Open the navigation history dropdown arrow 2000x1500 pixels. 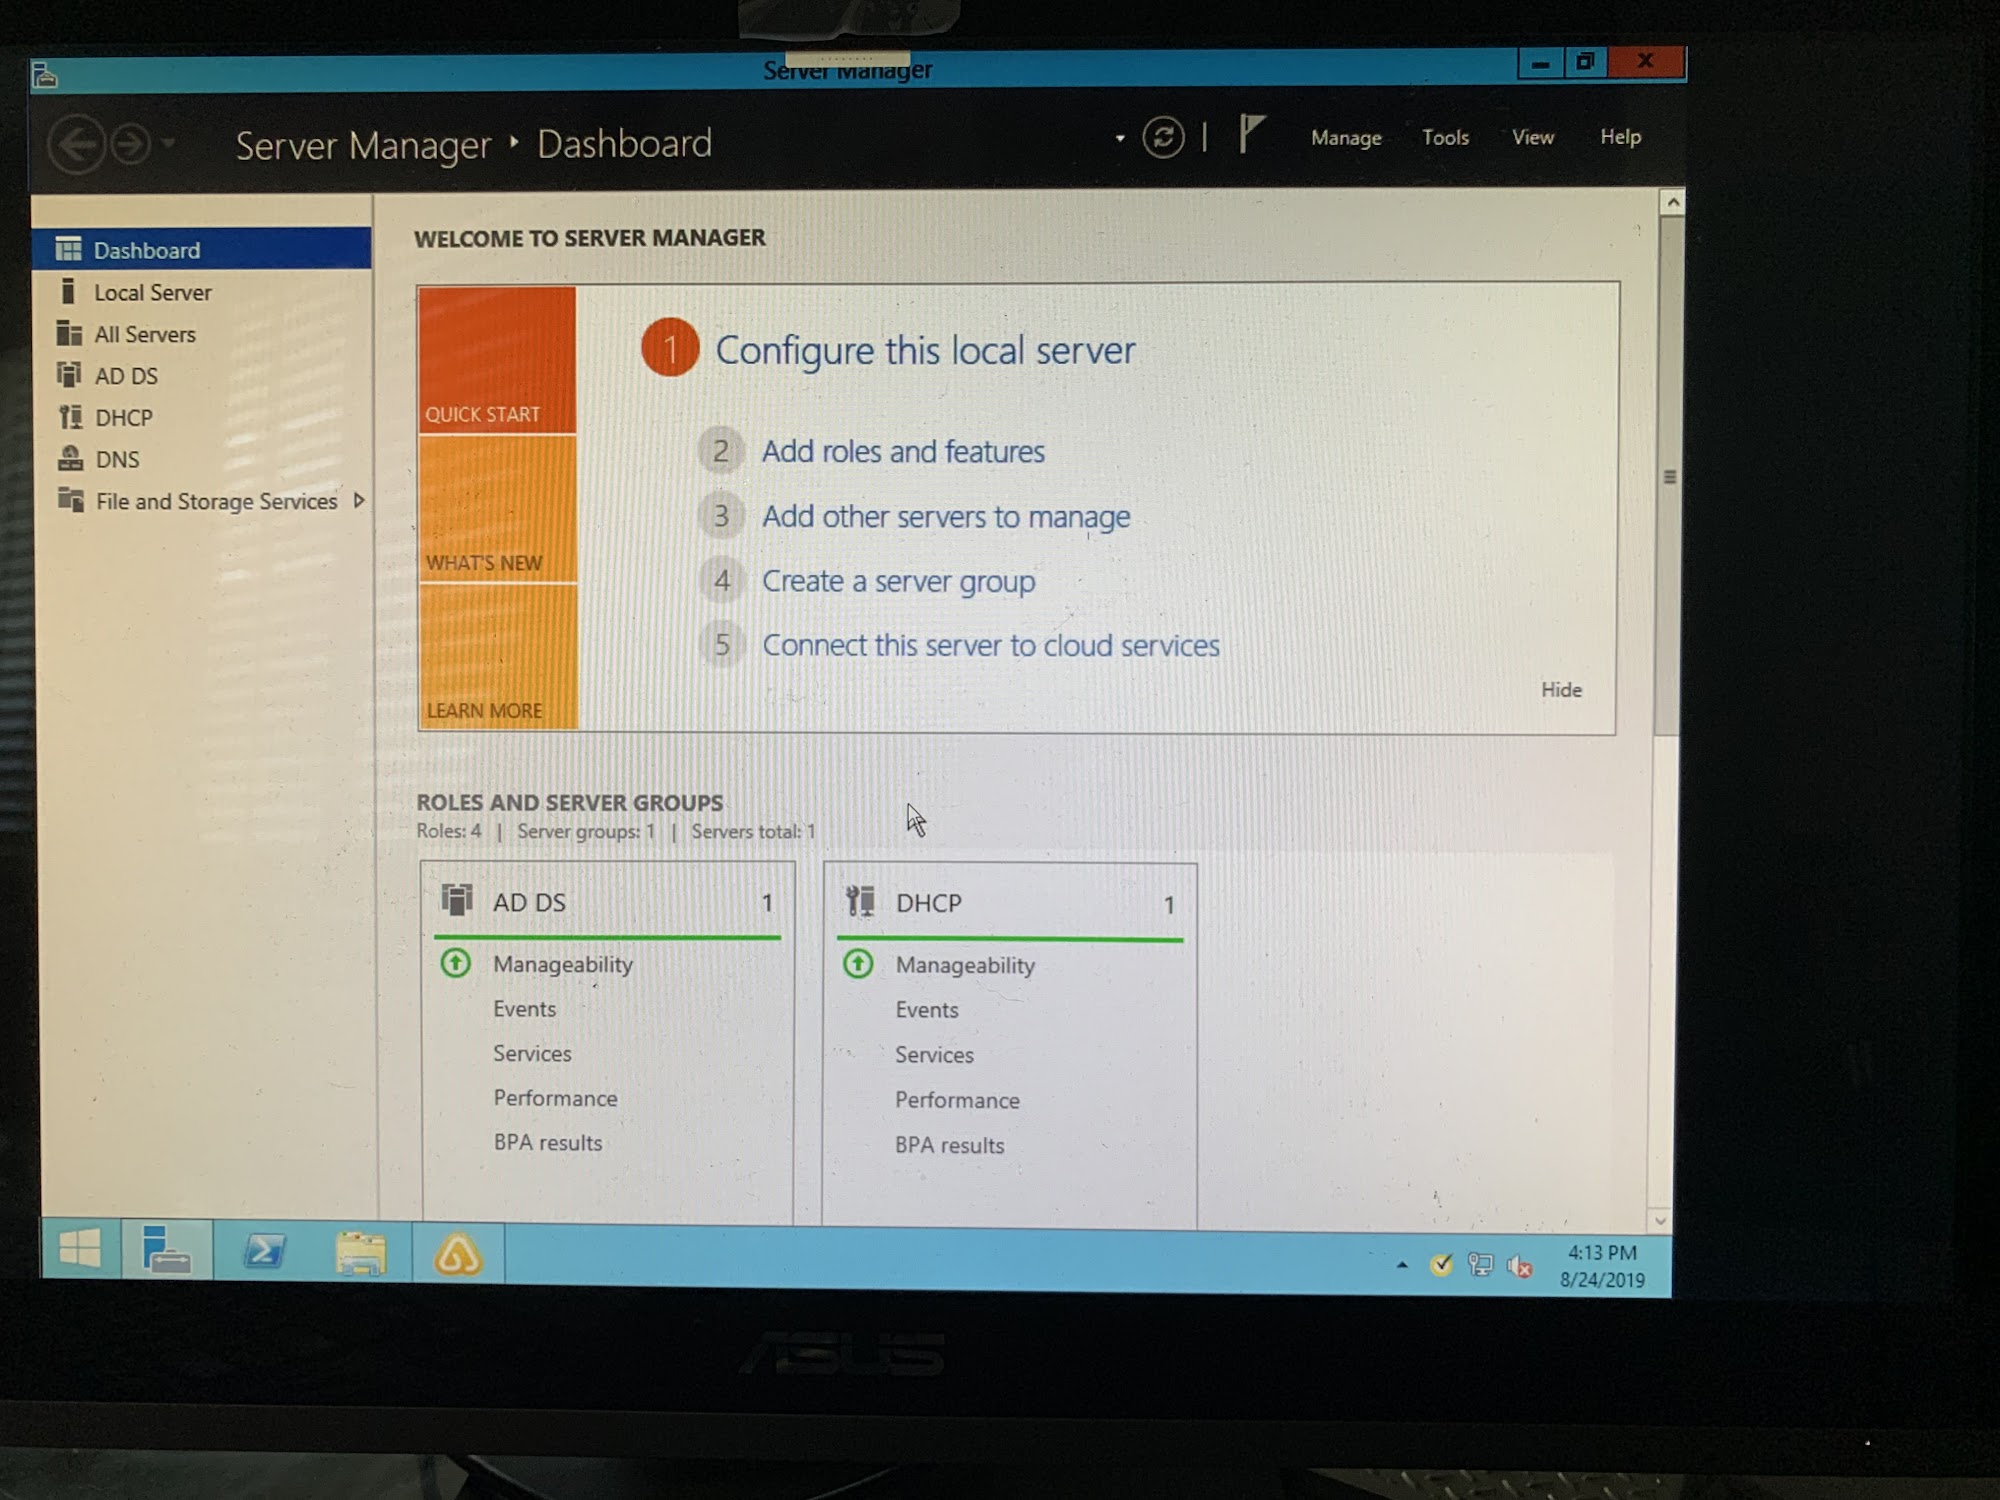[168, 144]
